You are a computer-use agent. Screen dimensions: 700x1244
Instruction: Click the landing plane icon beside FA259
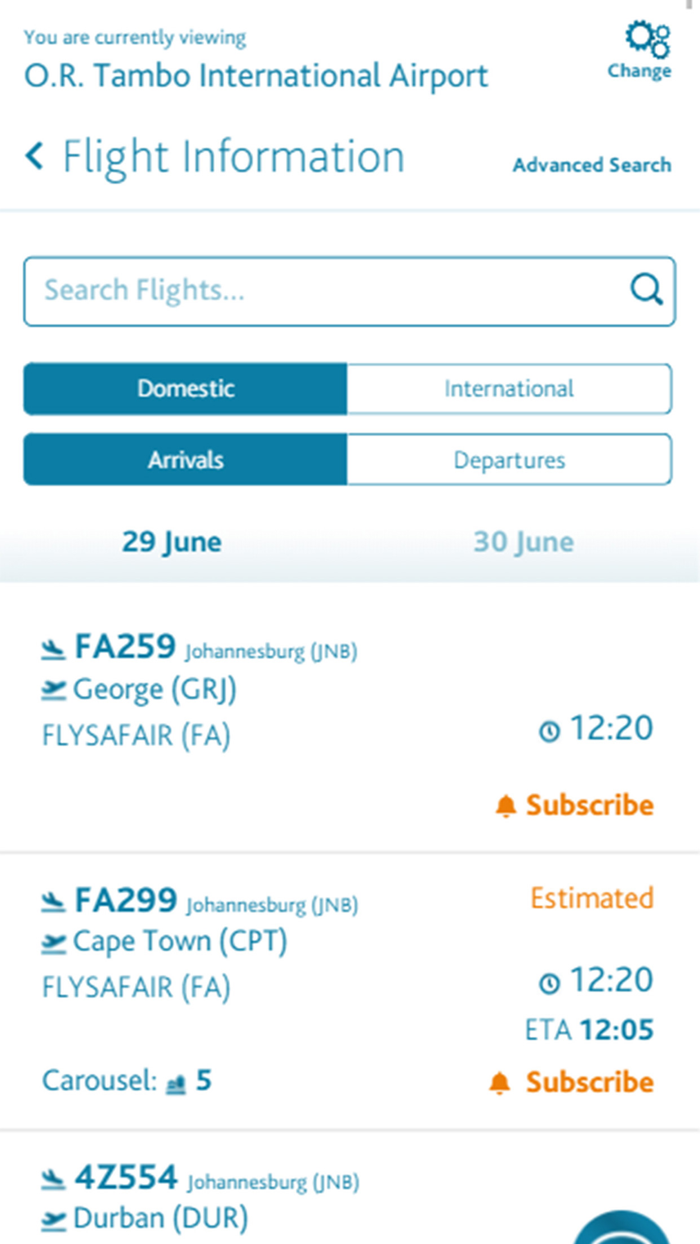coord(53,649)
